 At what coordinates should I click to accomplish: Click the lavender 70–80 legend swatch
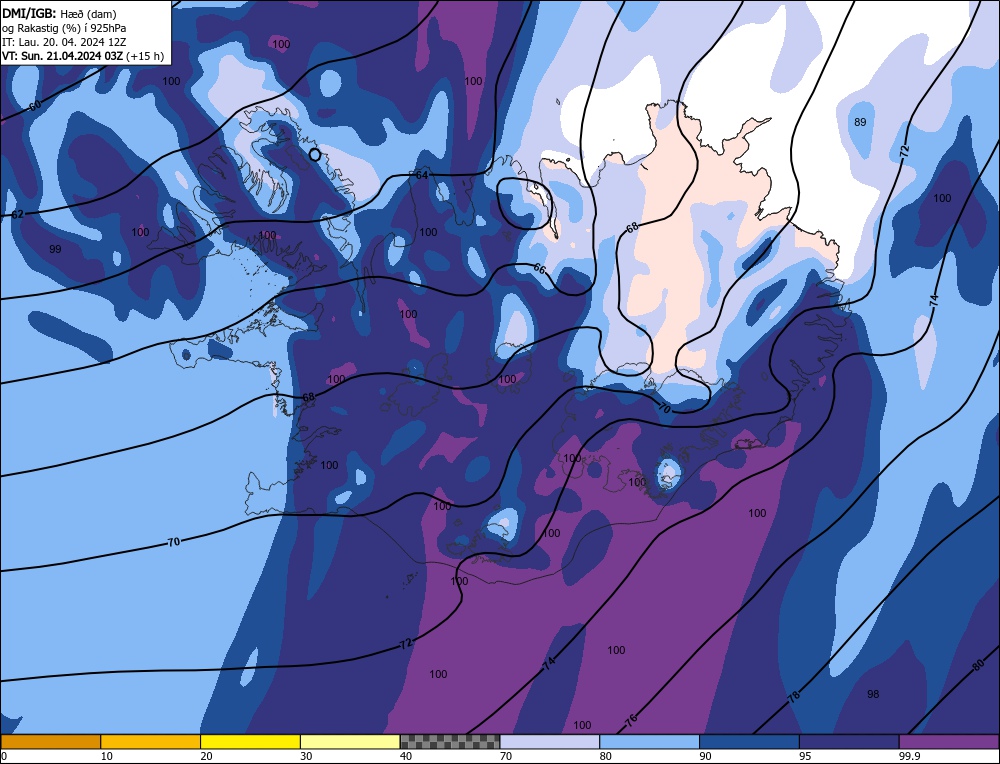550,741
